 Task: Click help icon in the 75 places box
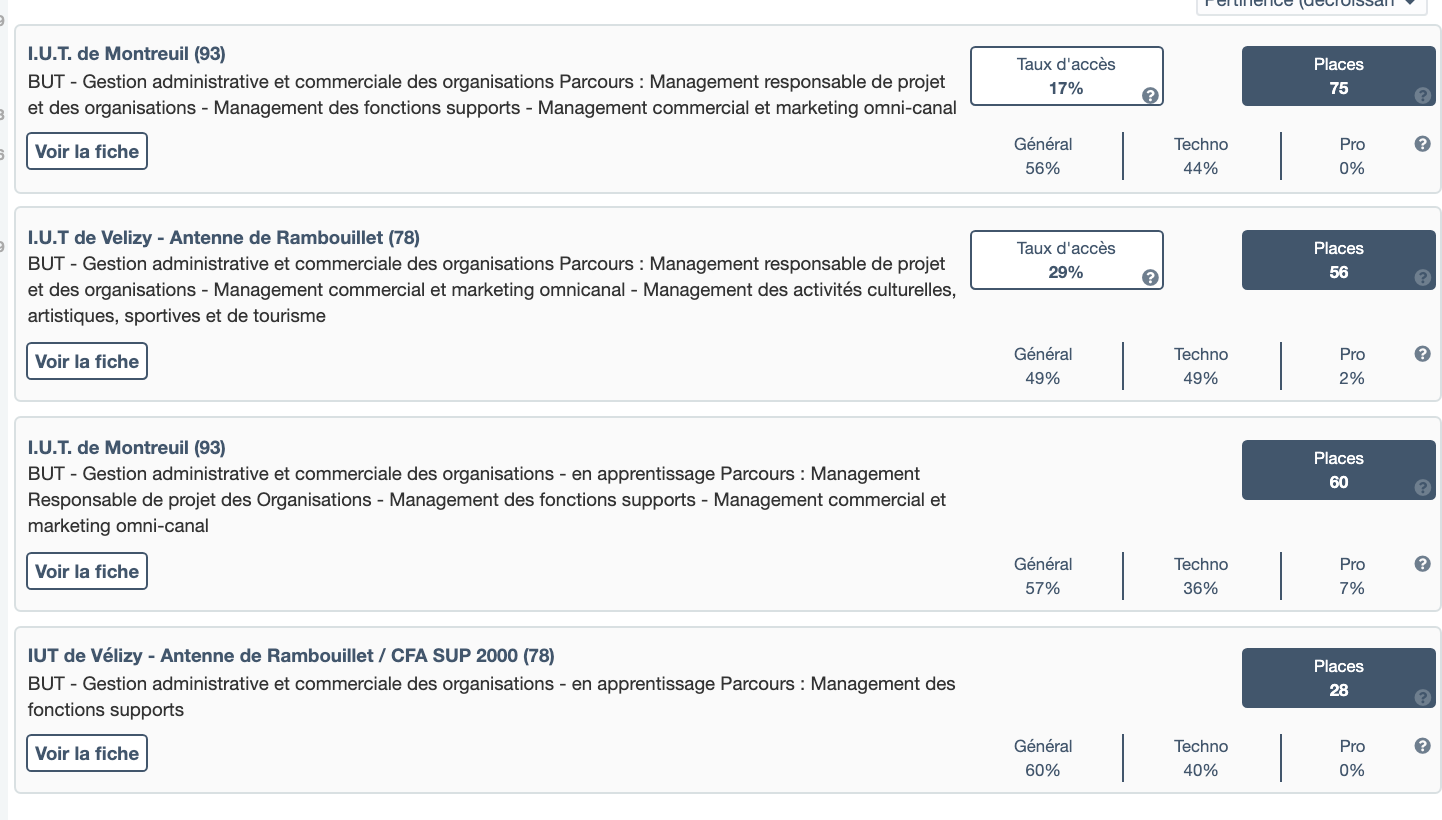click(1423, 96)
